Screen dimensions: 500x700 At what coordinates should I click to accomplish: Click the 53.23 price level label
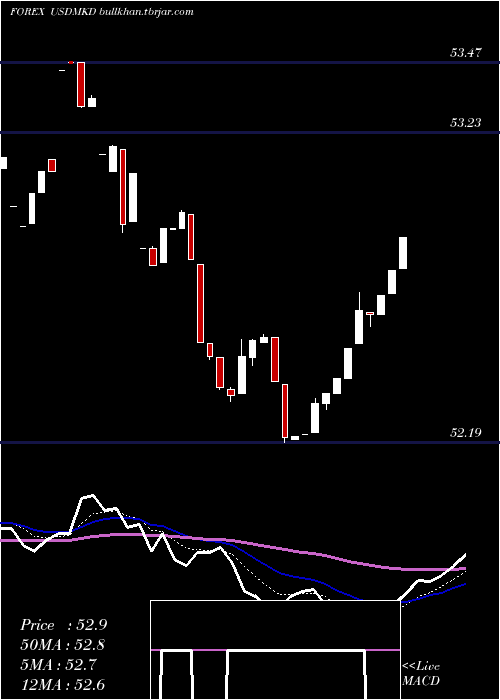click(466, 122)
